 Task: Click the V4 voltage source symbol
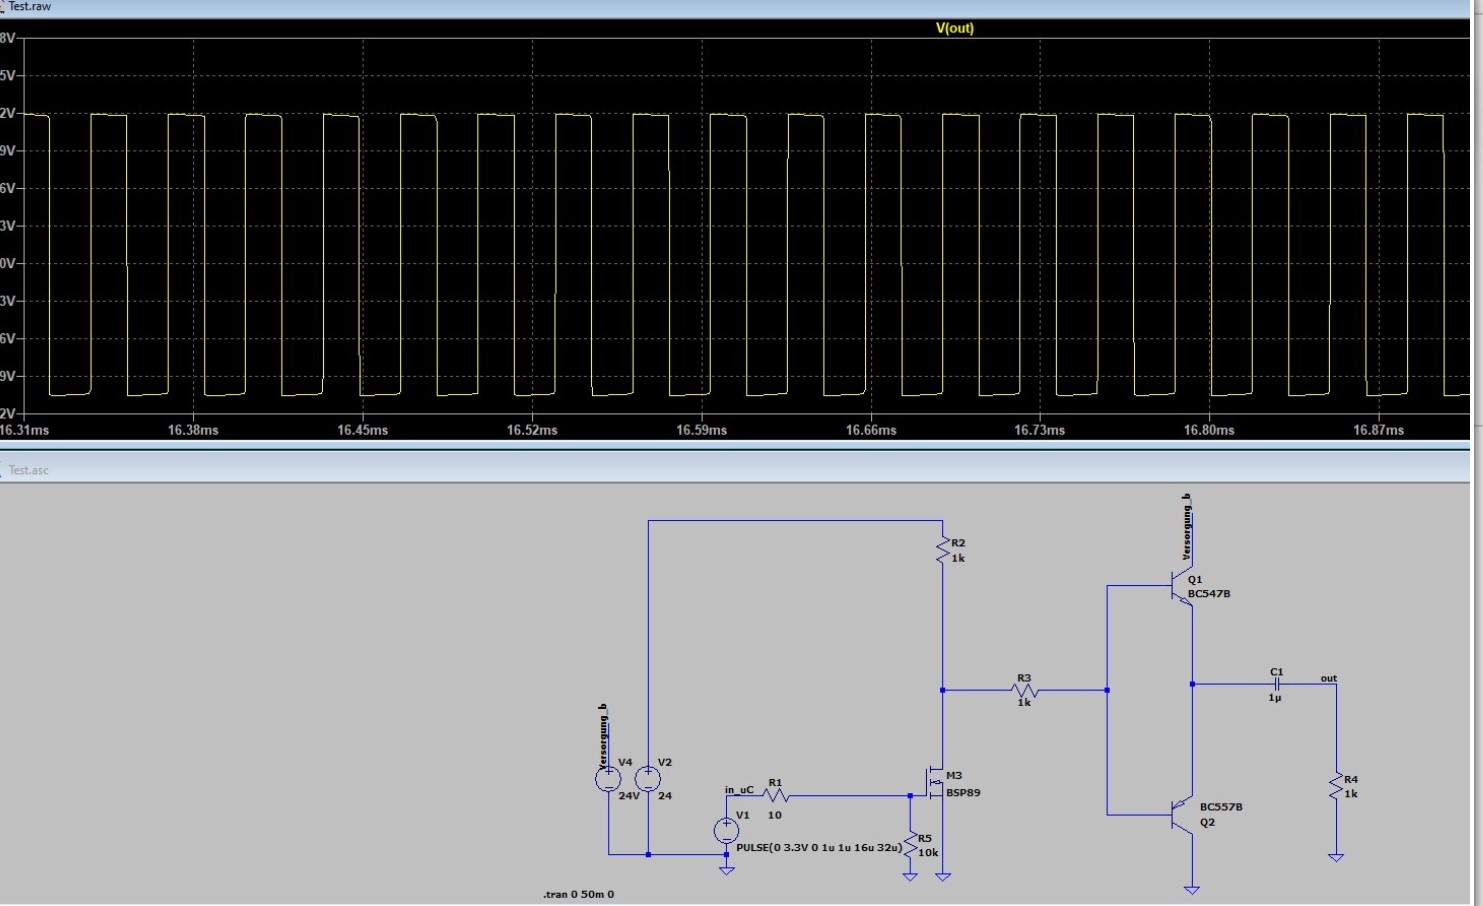(608, 779)
